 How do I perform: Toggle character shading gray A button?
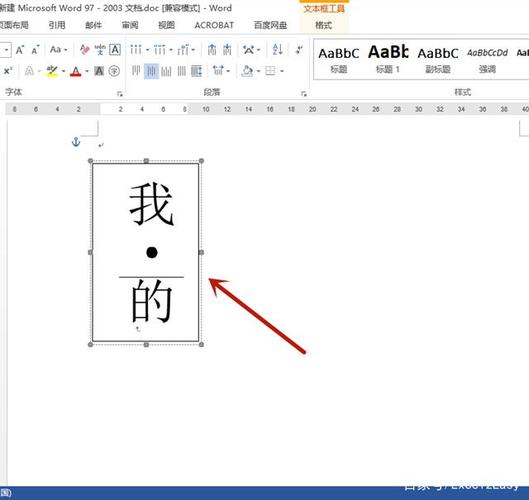[99, 71]
